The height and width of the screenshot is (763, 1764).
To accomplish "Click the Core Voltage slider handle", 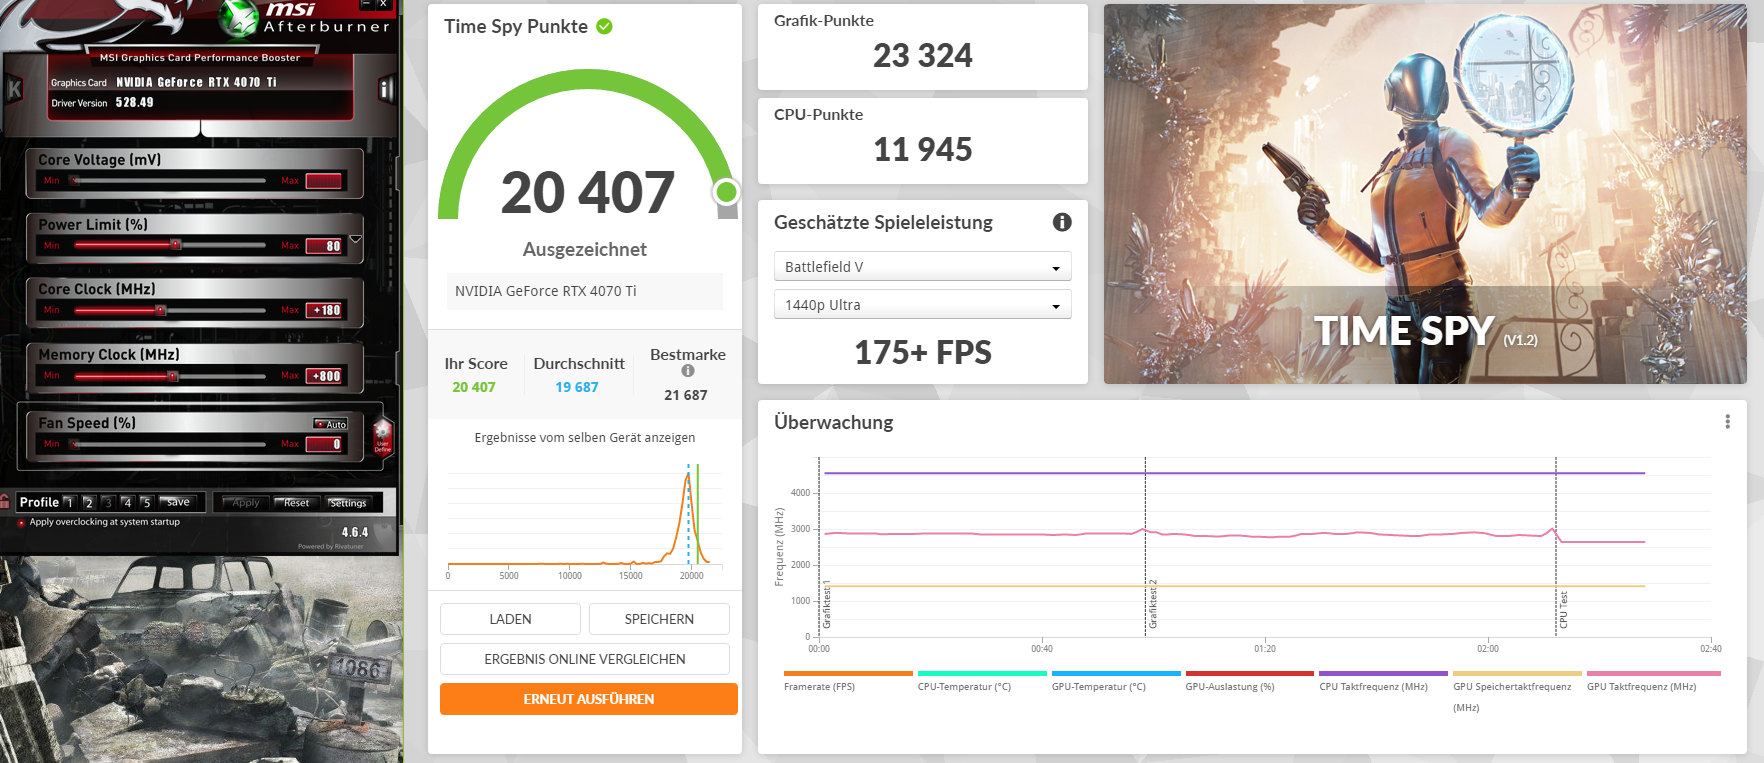I will 74,181.
